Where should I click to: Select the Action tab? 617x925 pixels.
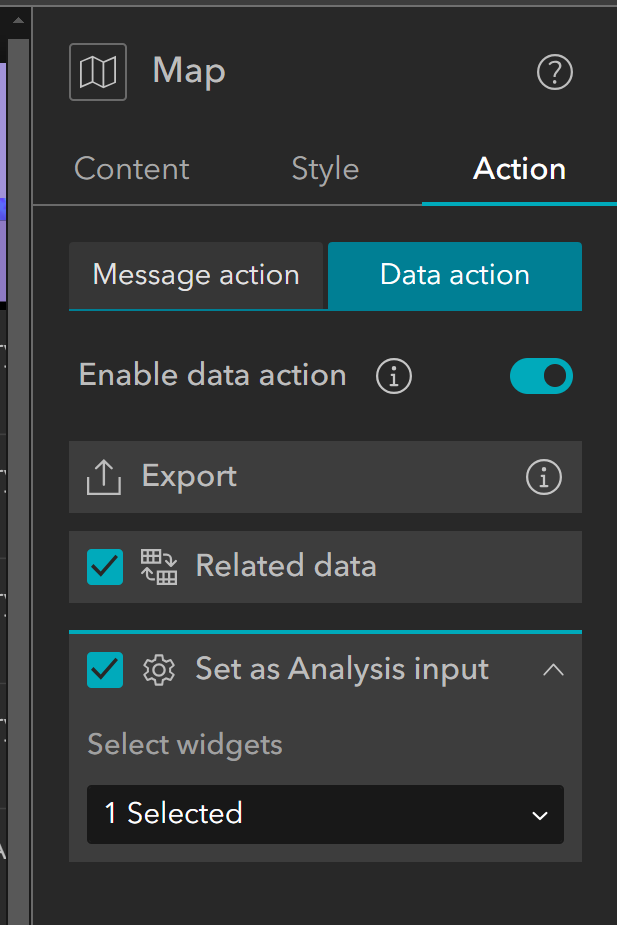pos(519,169)
